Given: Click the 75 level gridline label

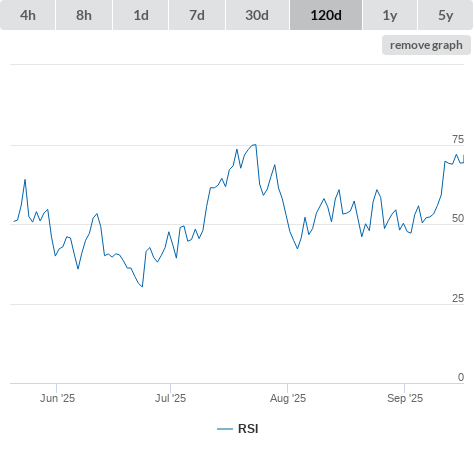Looking at the screenshot, I should [458, 139].
